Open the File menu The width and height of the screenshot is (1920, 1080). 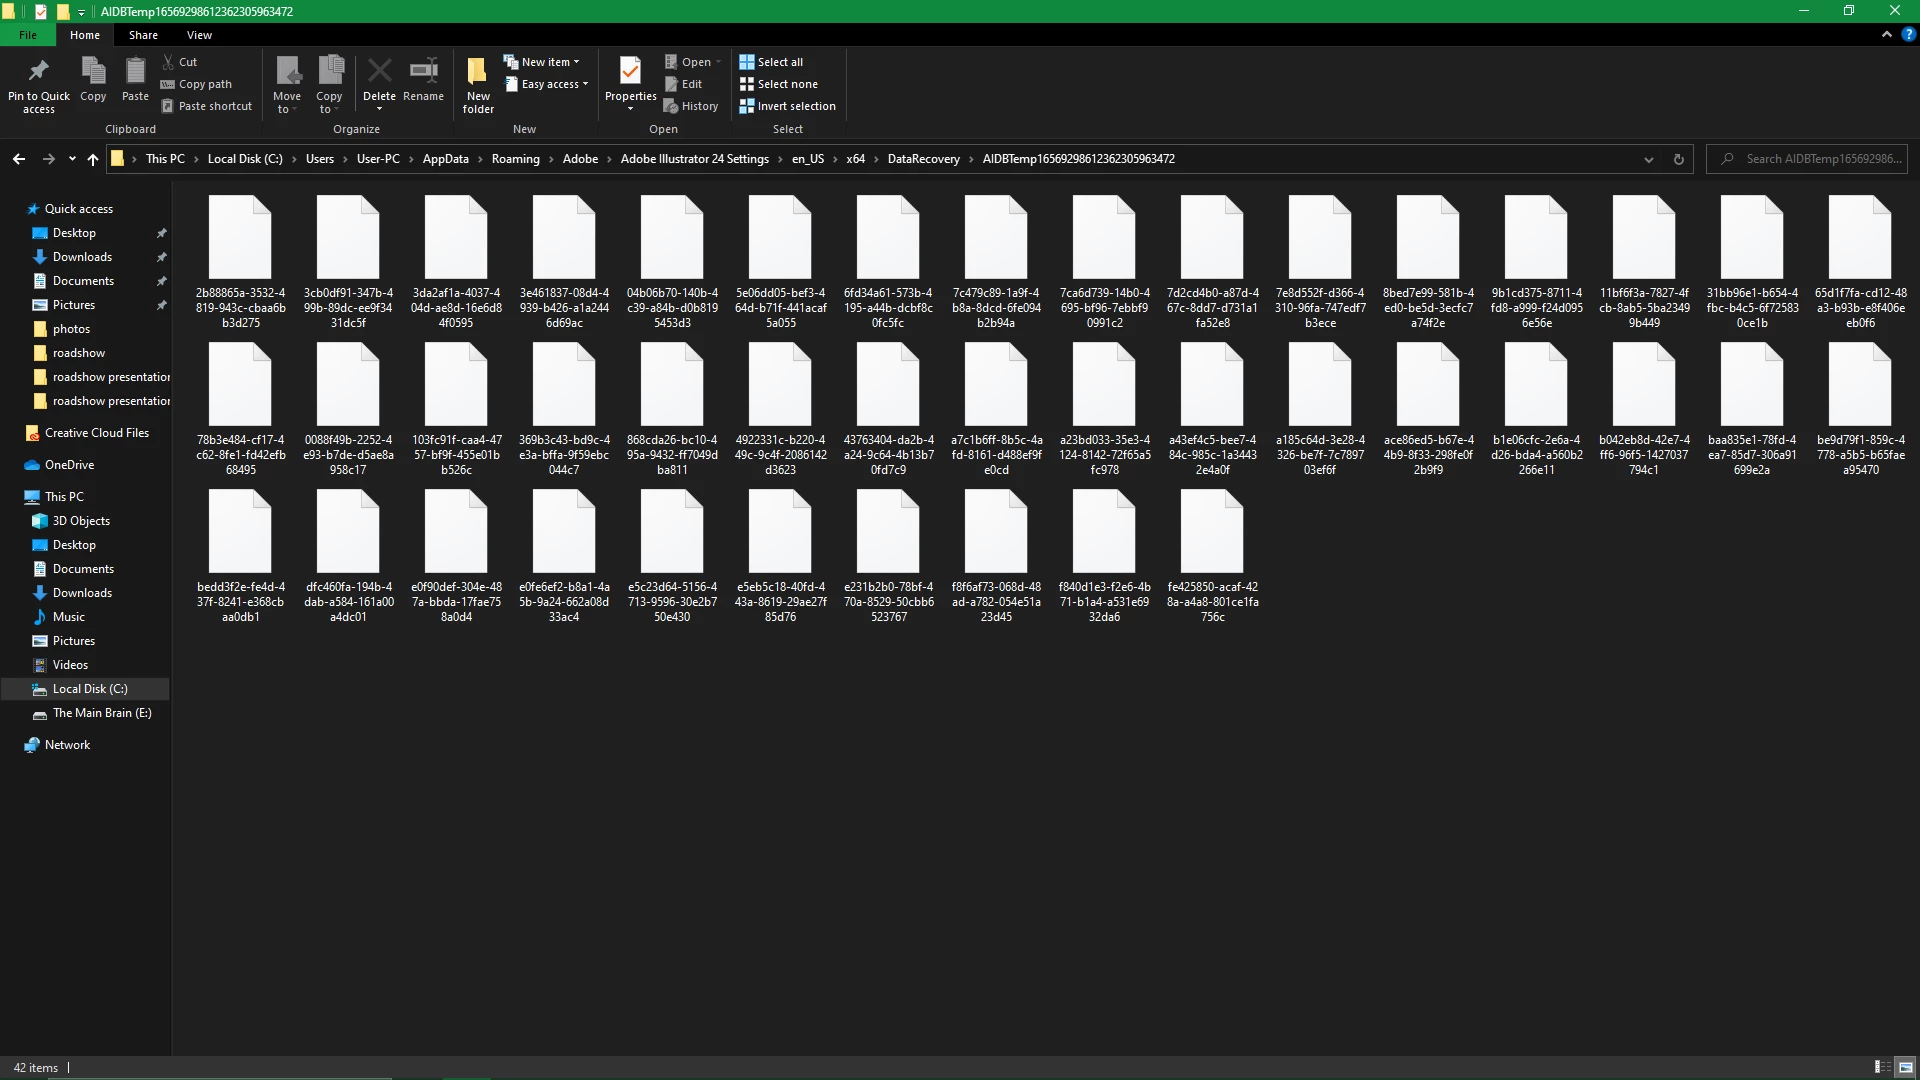point(28,35)
